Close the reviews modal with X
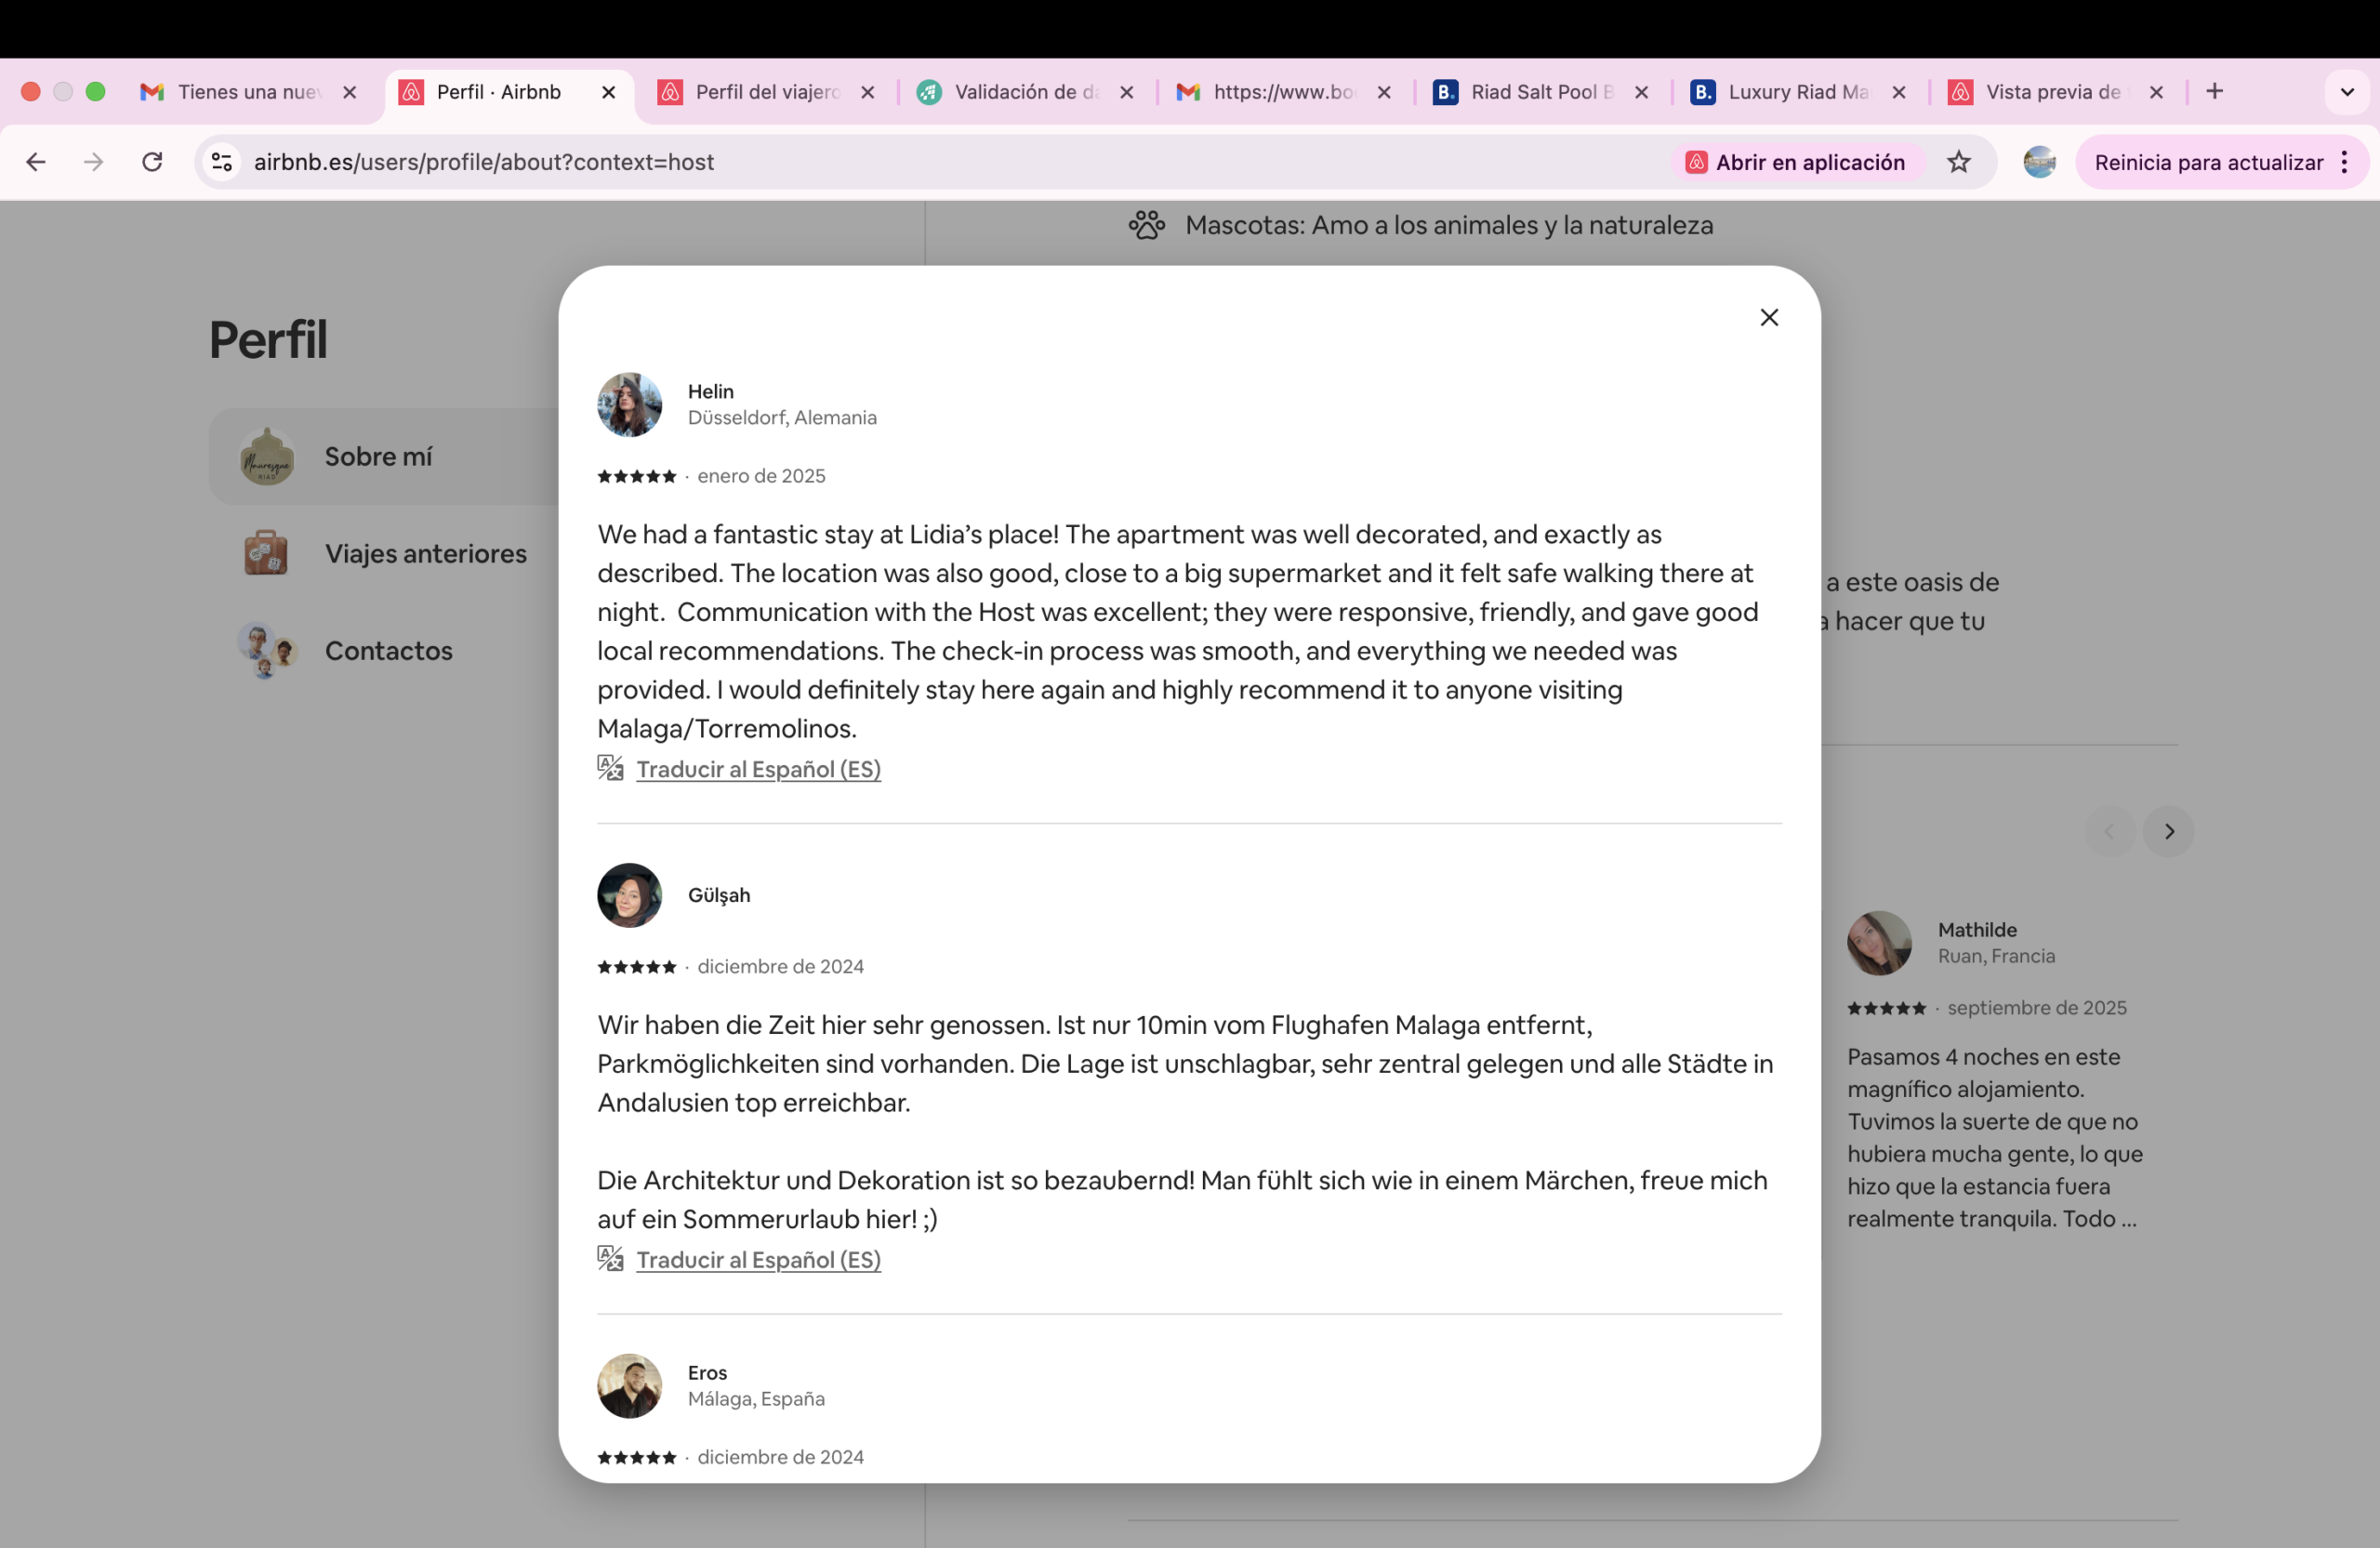This screenshot has width=2380, height=1548. (x=1768, y=317)
